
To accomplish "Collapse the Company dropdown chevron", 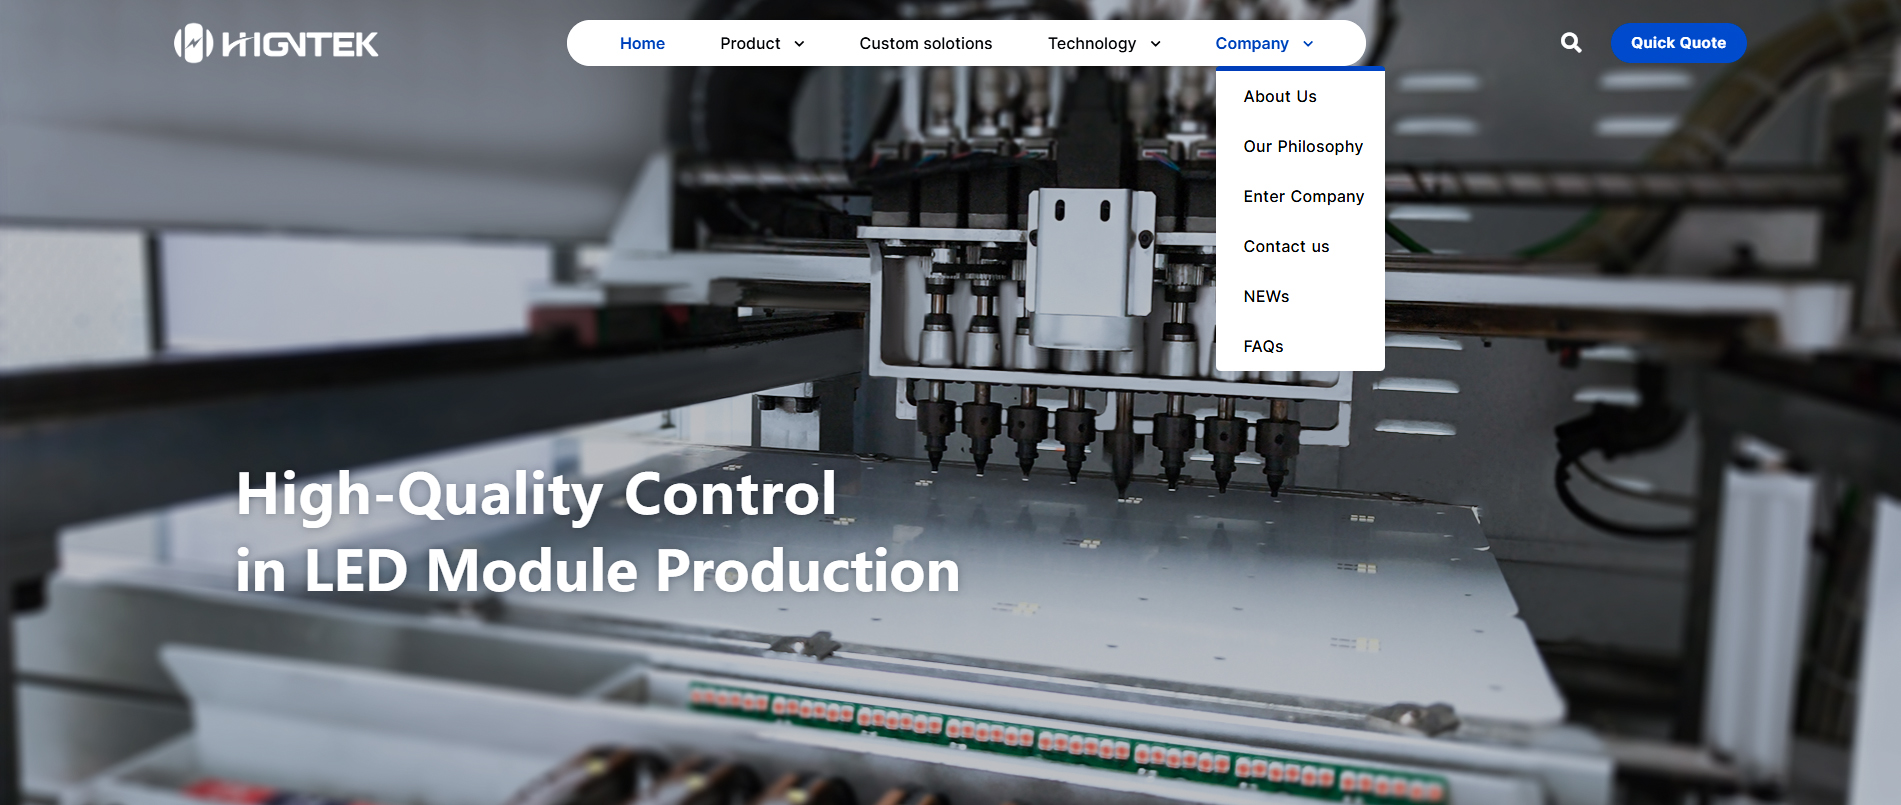I will (x=1308, y=44).
